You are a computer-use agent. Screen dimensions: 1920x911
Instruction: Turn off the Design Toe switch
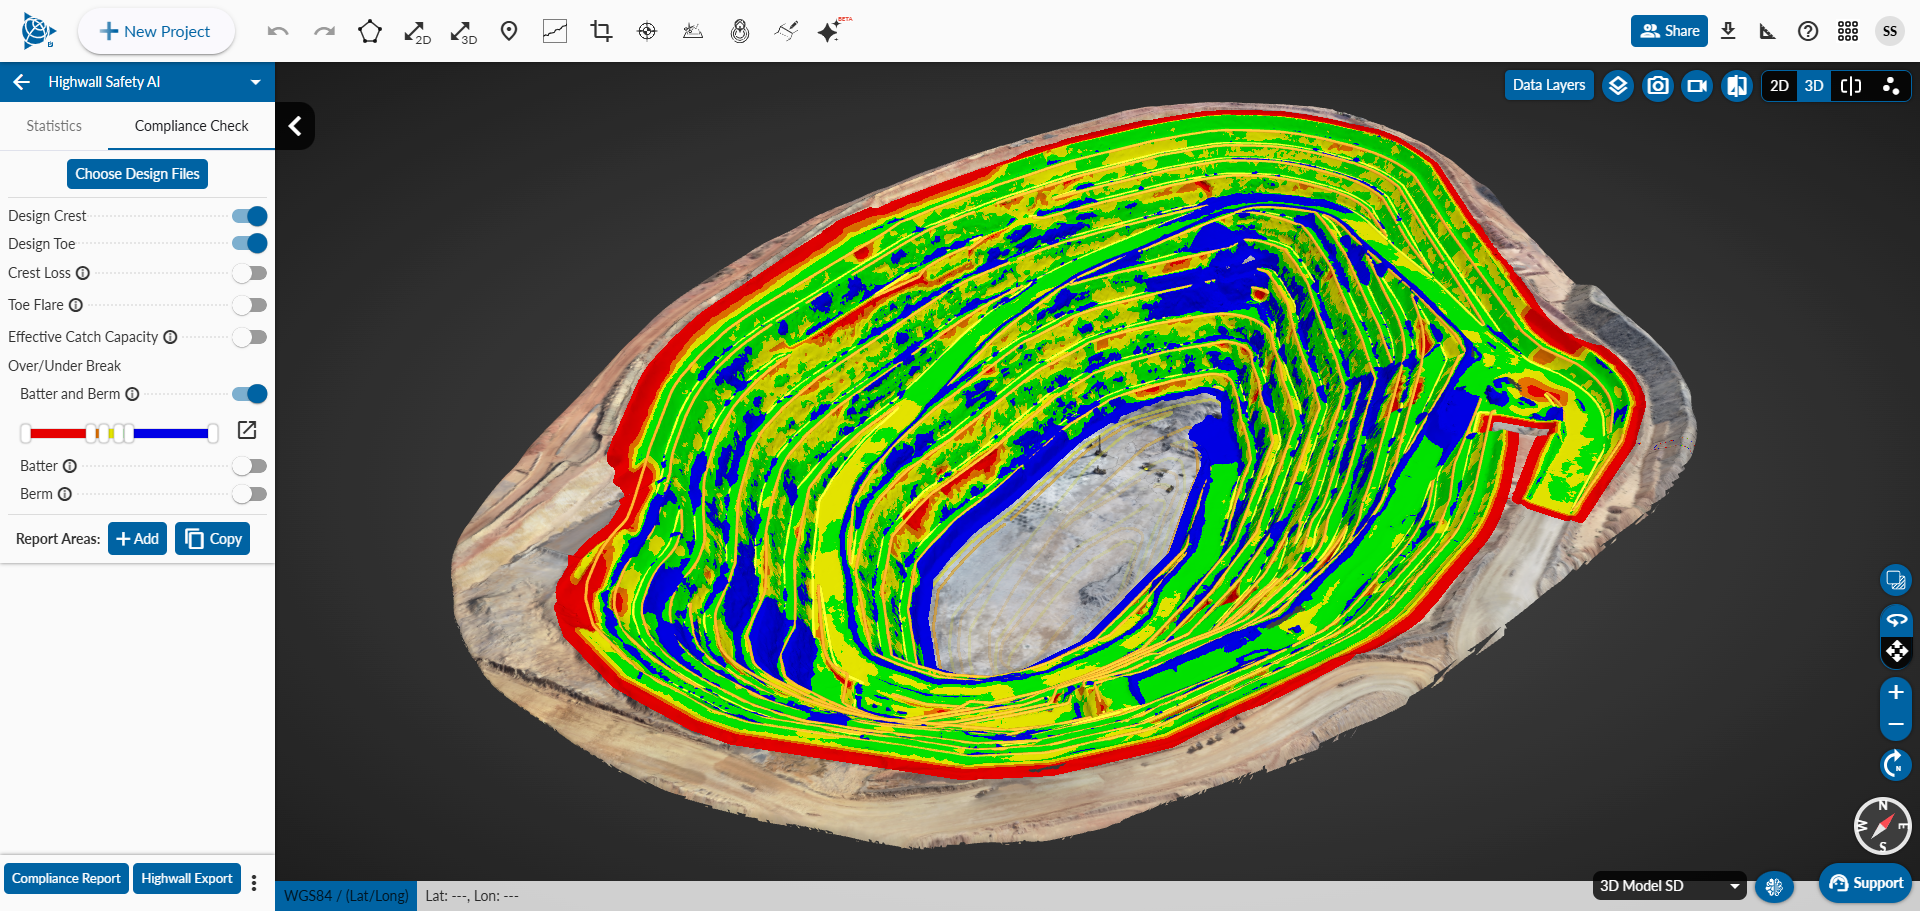[x=249, y=243]
